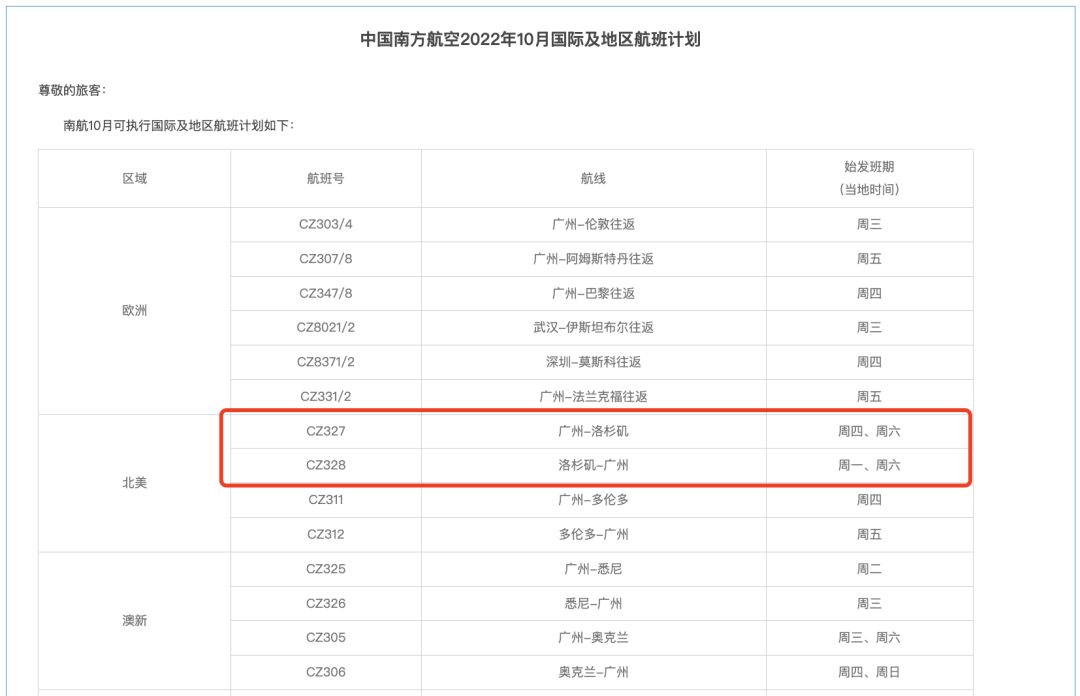The image size is (1080, 696).
Task: Click flight number CZ347/8
Action: [326, 293]
